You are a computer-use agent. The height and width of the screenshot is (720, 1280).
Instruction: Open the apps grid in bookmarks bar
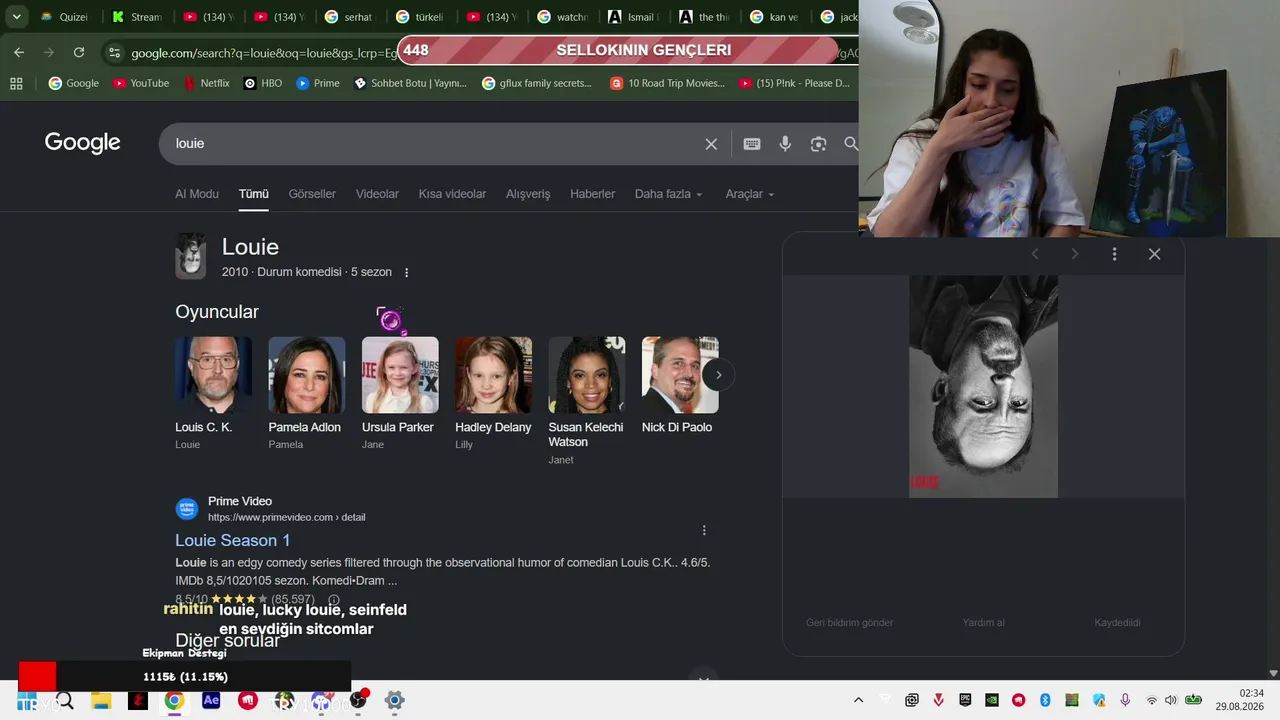point(16,83)
